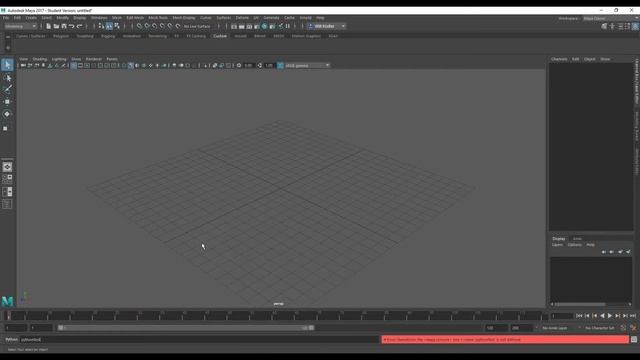Toggle viewport grid display icon

73,65
